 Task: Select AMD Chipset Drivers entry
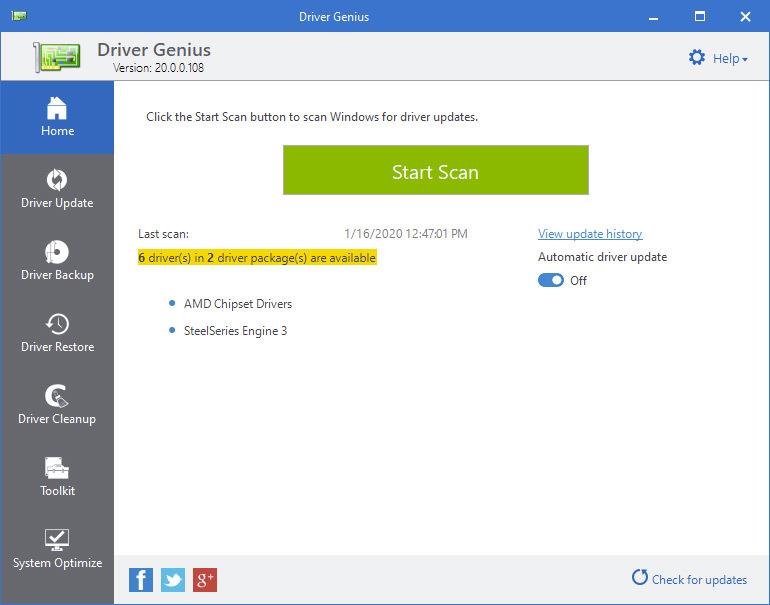238,304
